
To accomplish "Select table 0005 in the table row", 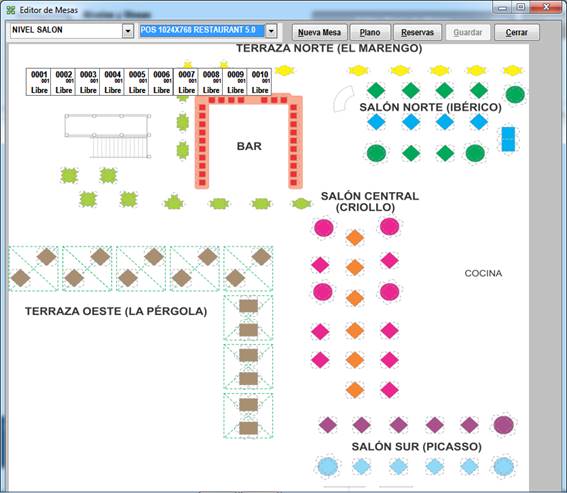I will pyautogui.click(x=137, y=82).
